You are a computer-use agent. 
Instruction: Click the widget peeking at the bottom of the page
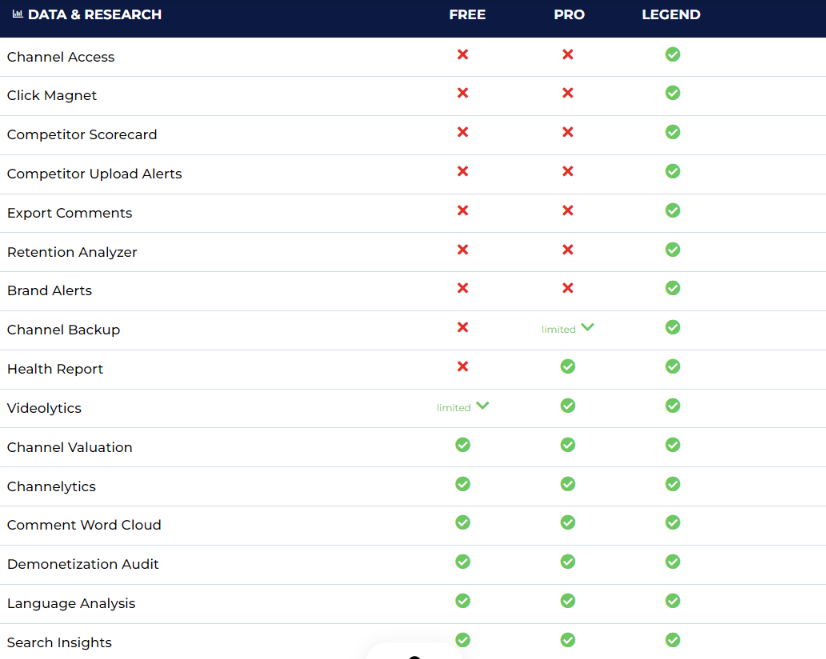point(413,653)
